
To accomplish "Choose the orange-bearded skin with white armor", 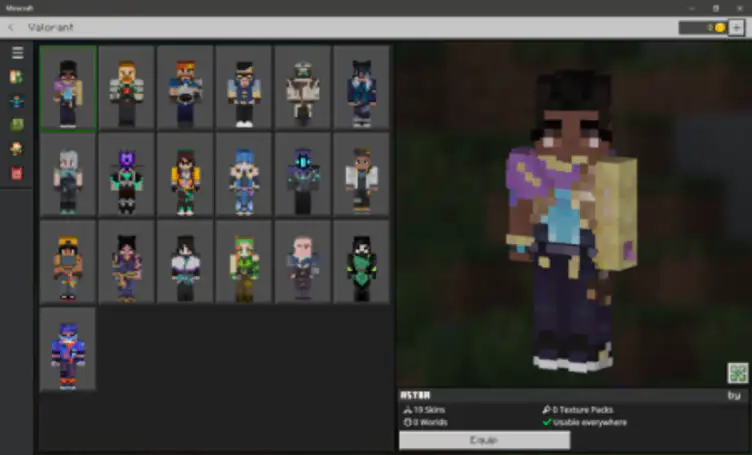I will [127, 88].
